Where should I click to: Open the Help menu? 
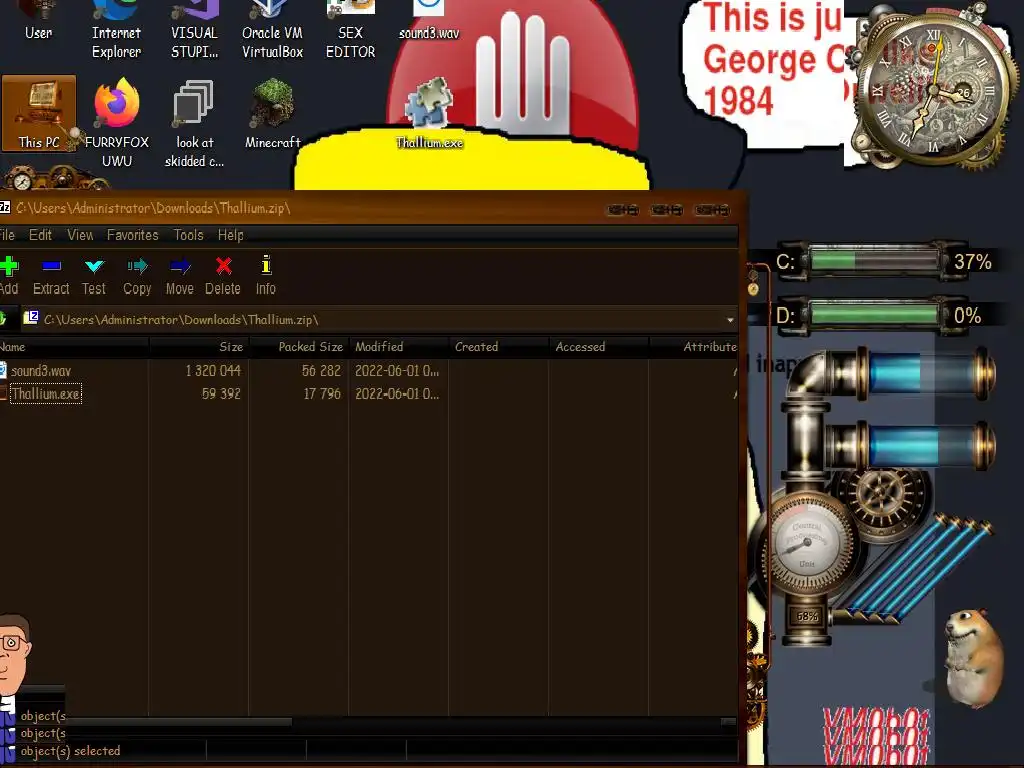coord(231,234)
